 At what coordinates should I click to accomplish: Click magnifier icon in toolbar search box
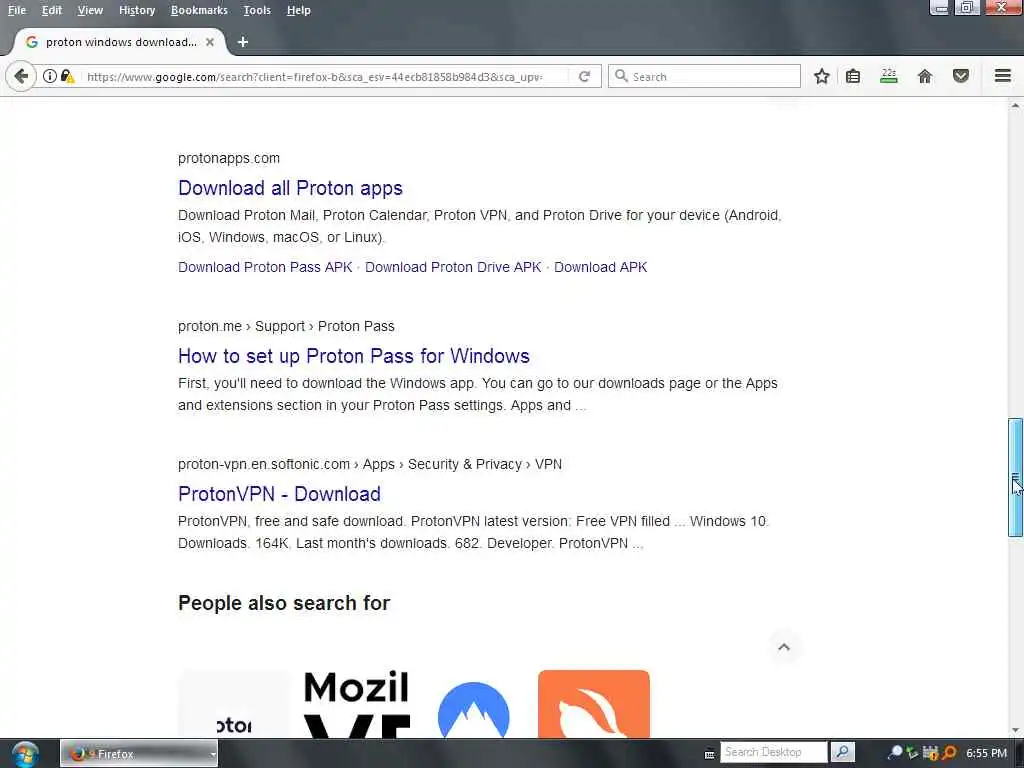[x=621, y=76]
